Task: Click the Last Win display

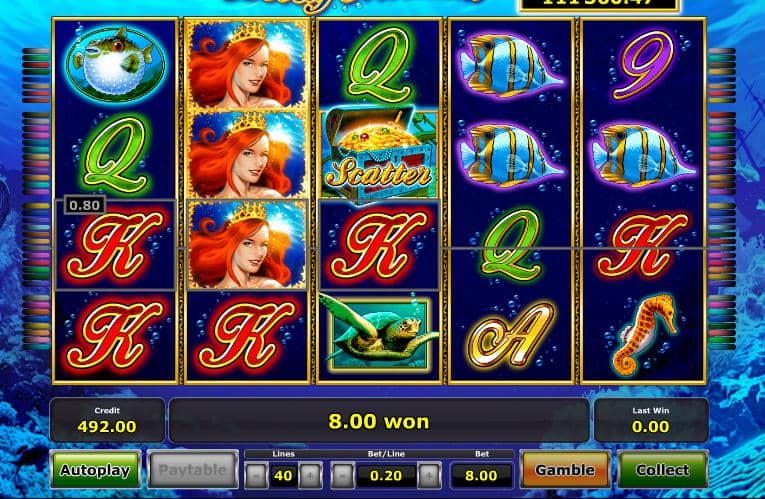Action: (651, 420)
